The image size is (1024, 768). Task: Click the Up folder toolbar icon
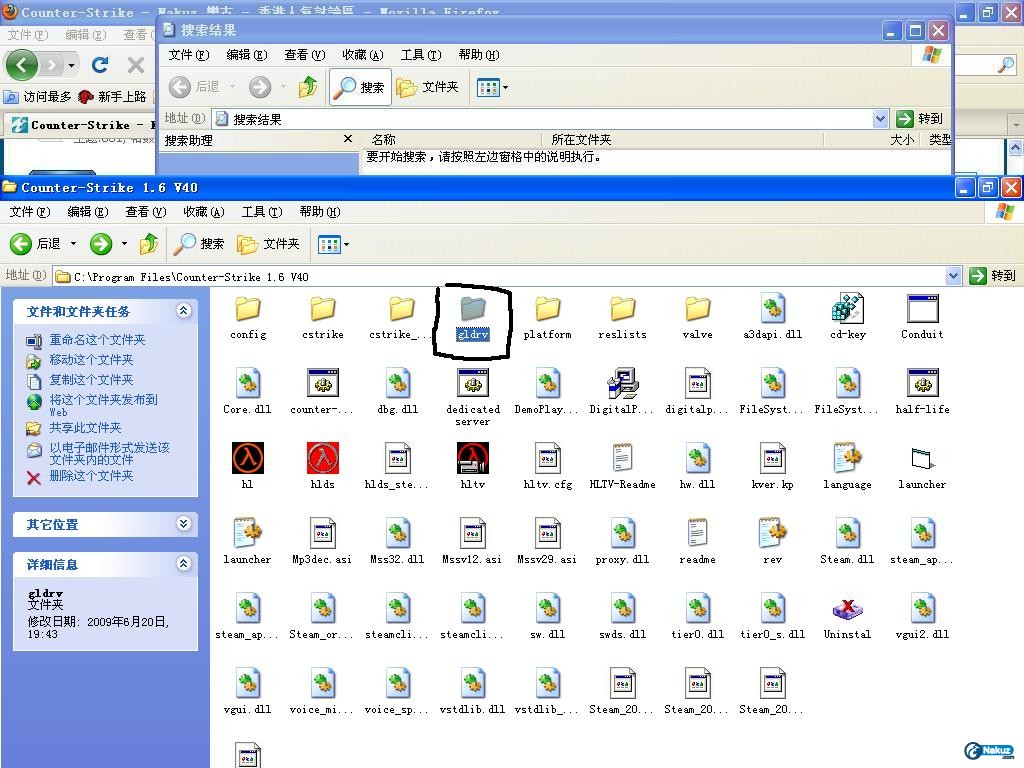tap(149, 244)
